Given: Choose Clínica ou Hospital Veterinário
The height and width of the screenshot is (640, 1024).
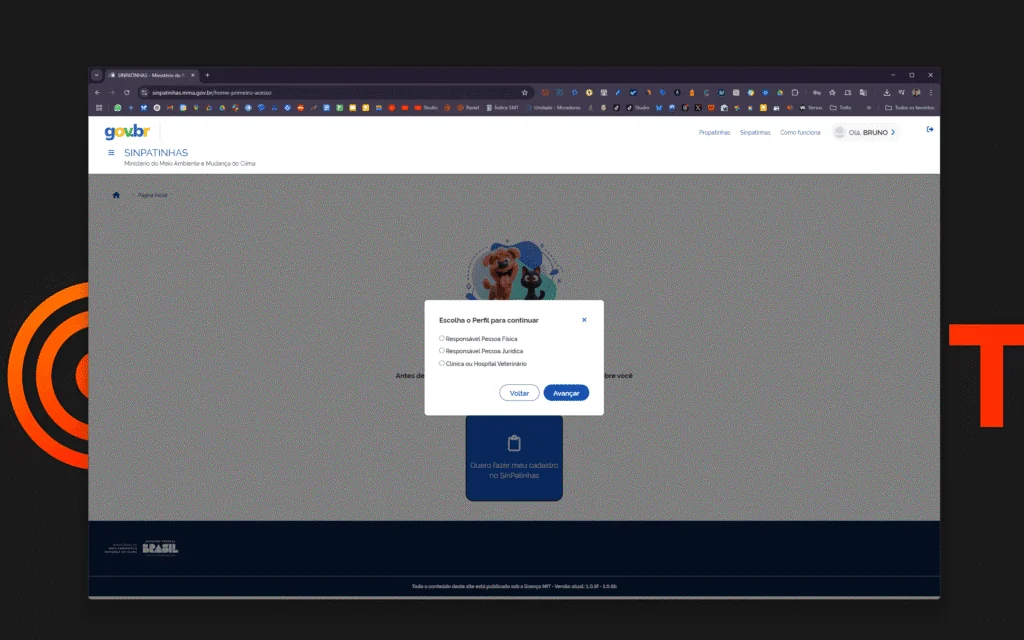Looking at the screenshot, I should (x=442, y=363).
